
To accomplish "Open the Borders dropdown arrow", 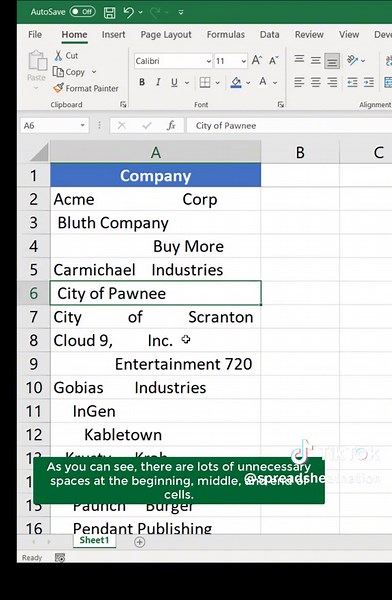I will (x=217, y=82).
